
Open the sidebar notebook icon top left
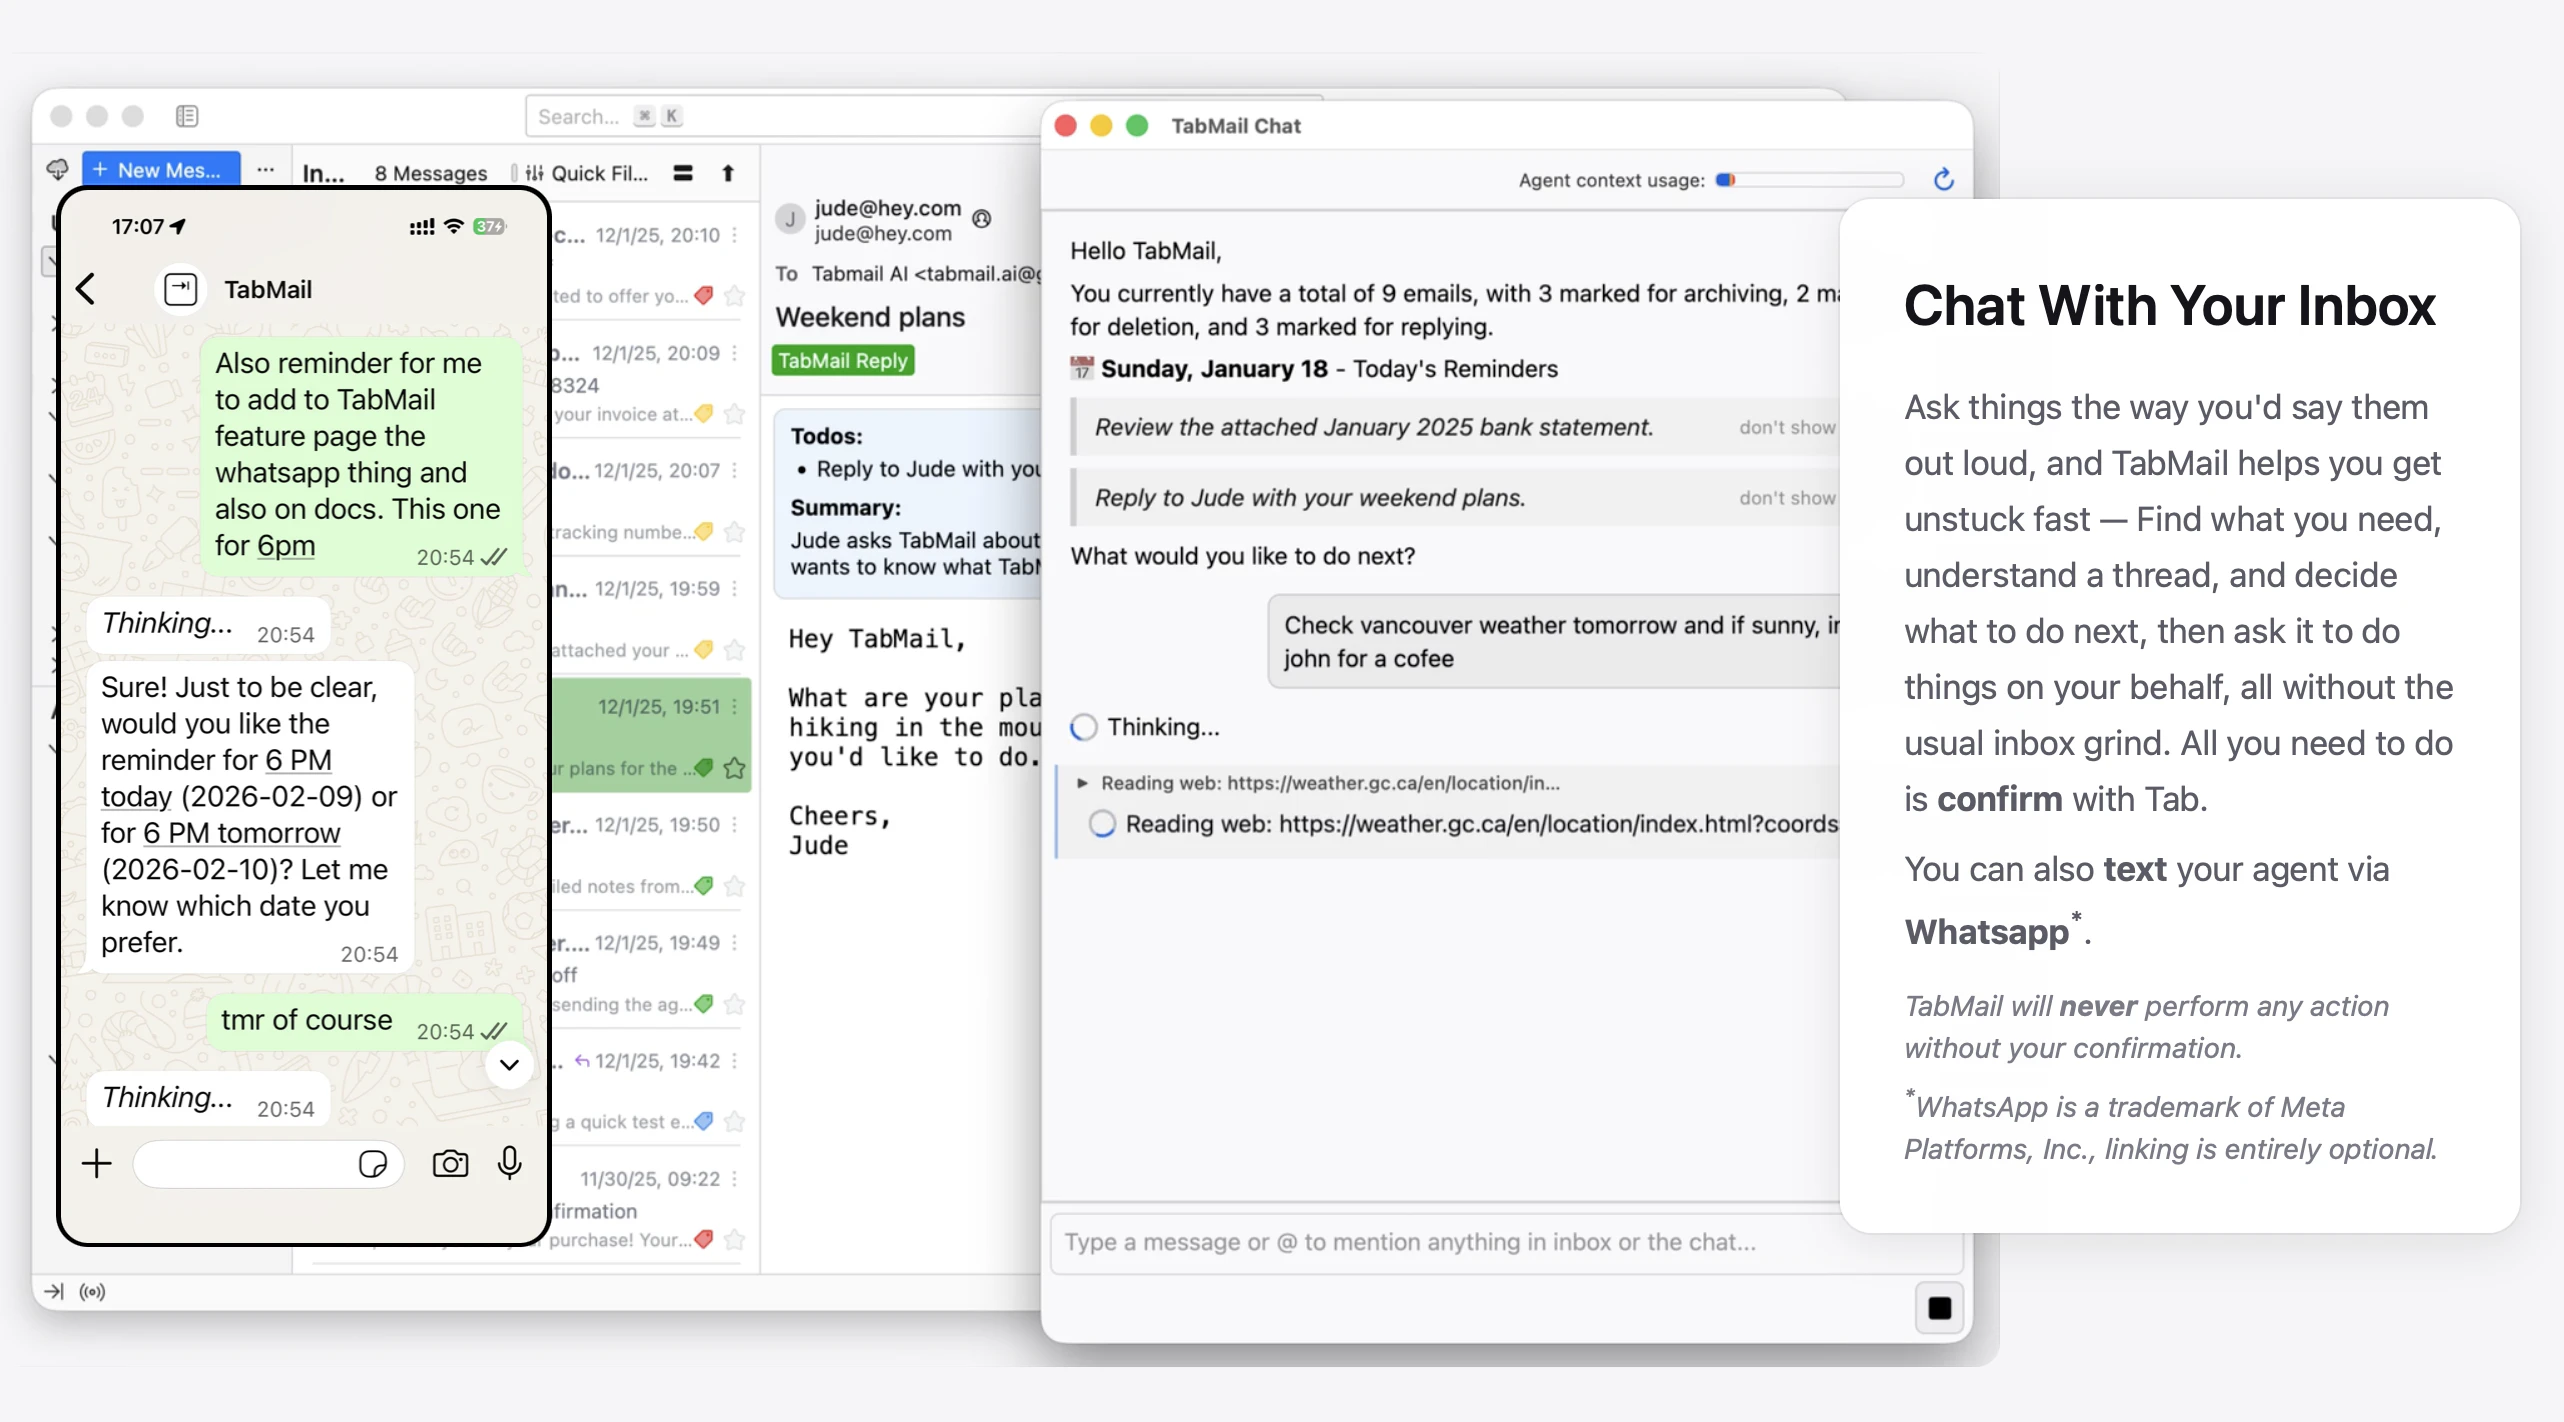click(187, 116)
